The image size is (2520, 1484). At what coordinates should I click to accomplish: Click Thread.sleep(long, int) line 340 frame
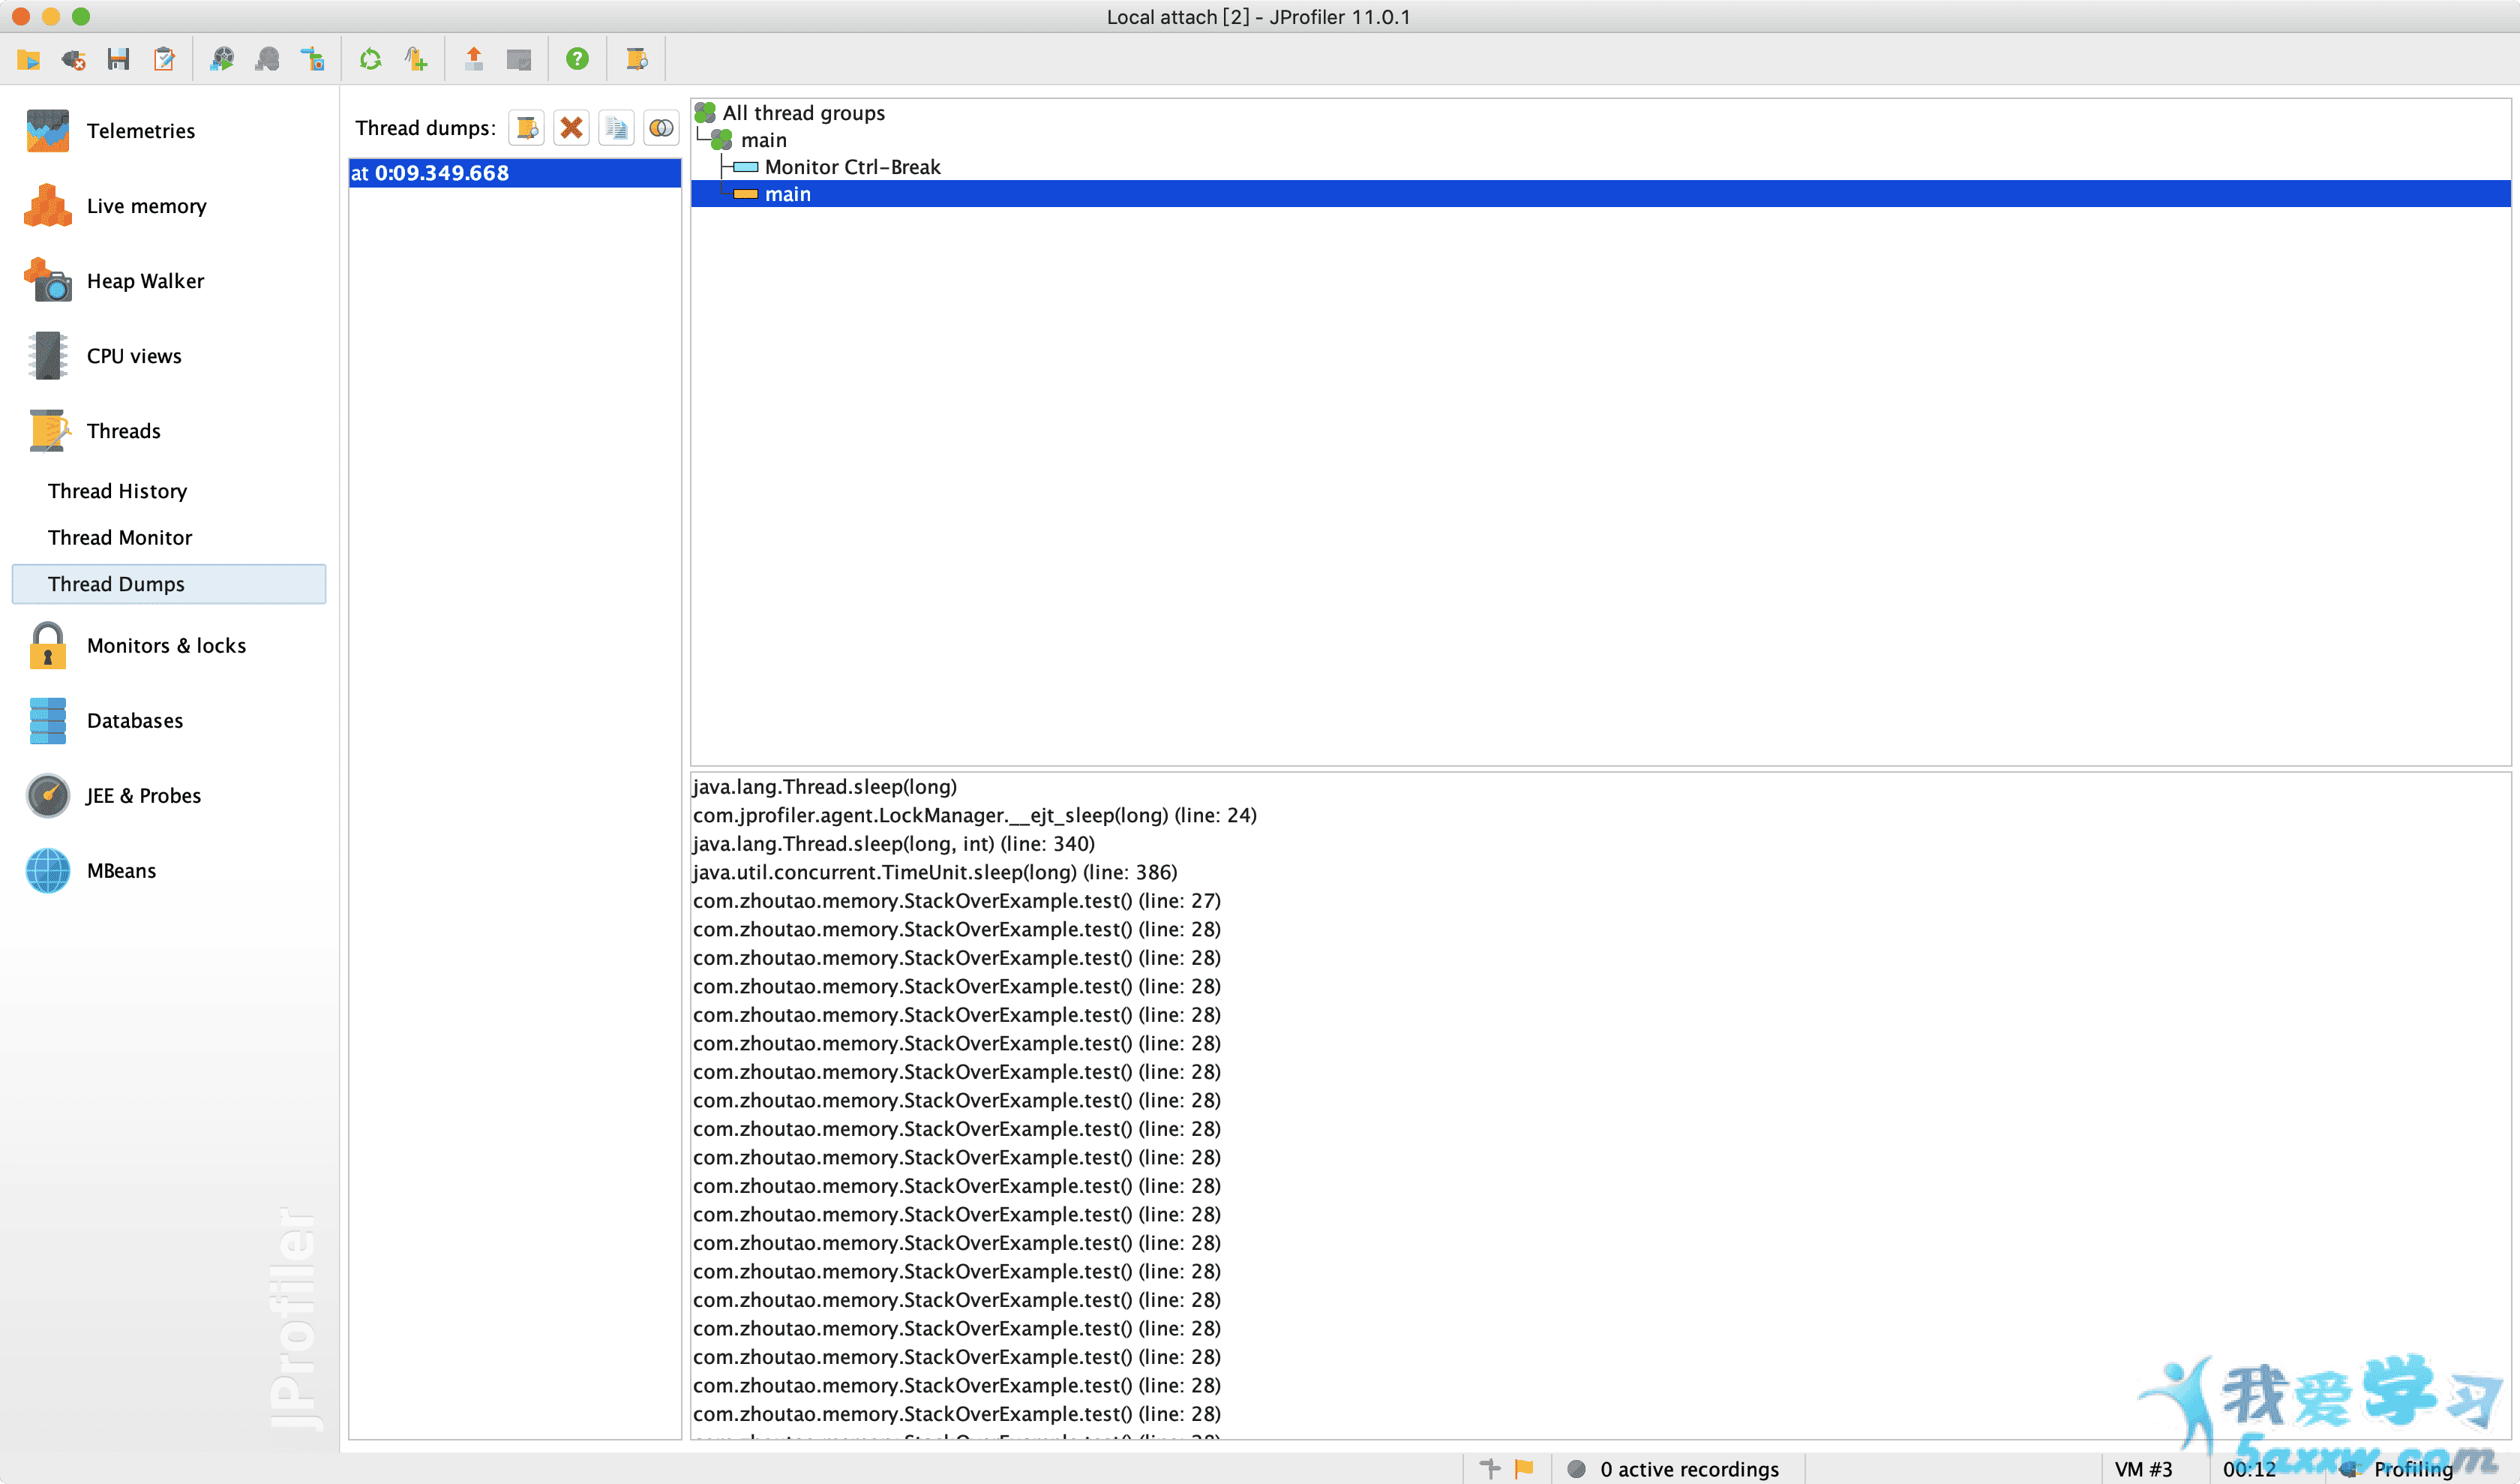(894, 844)
